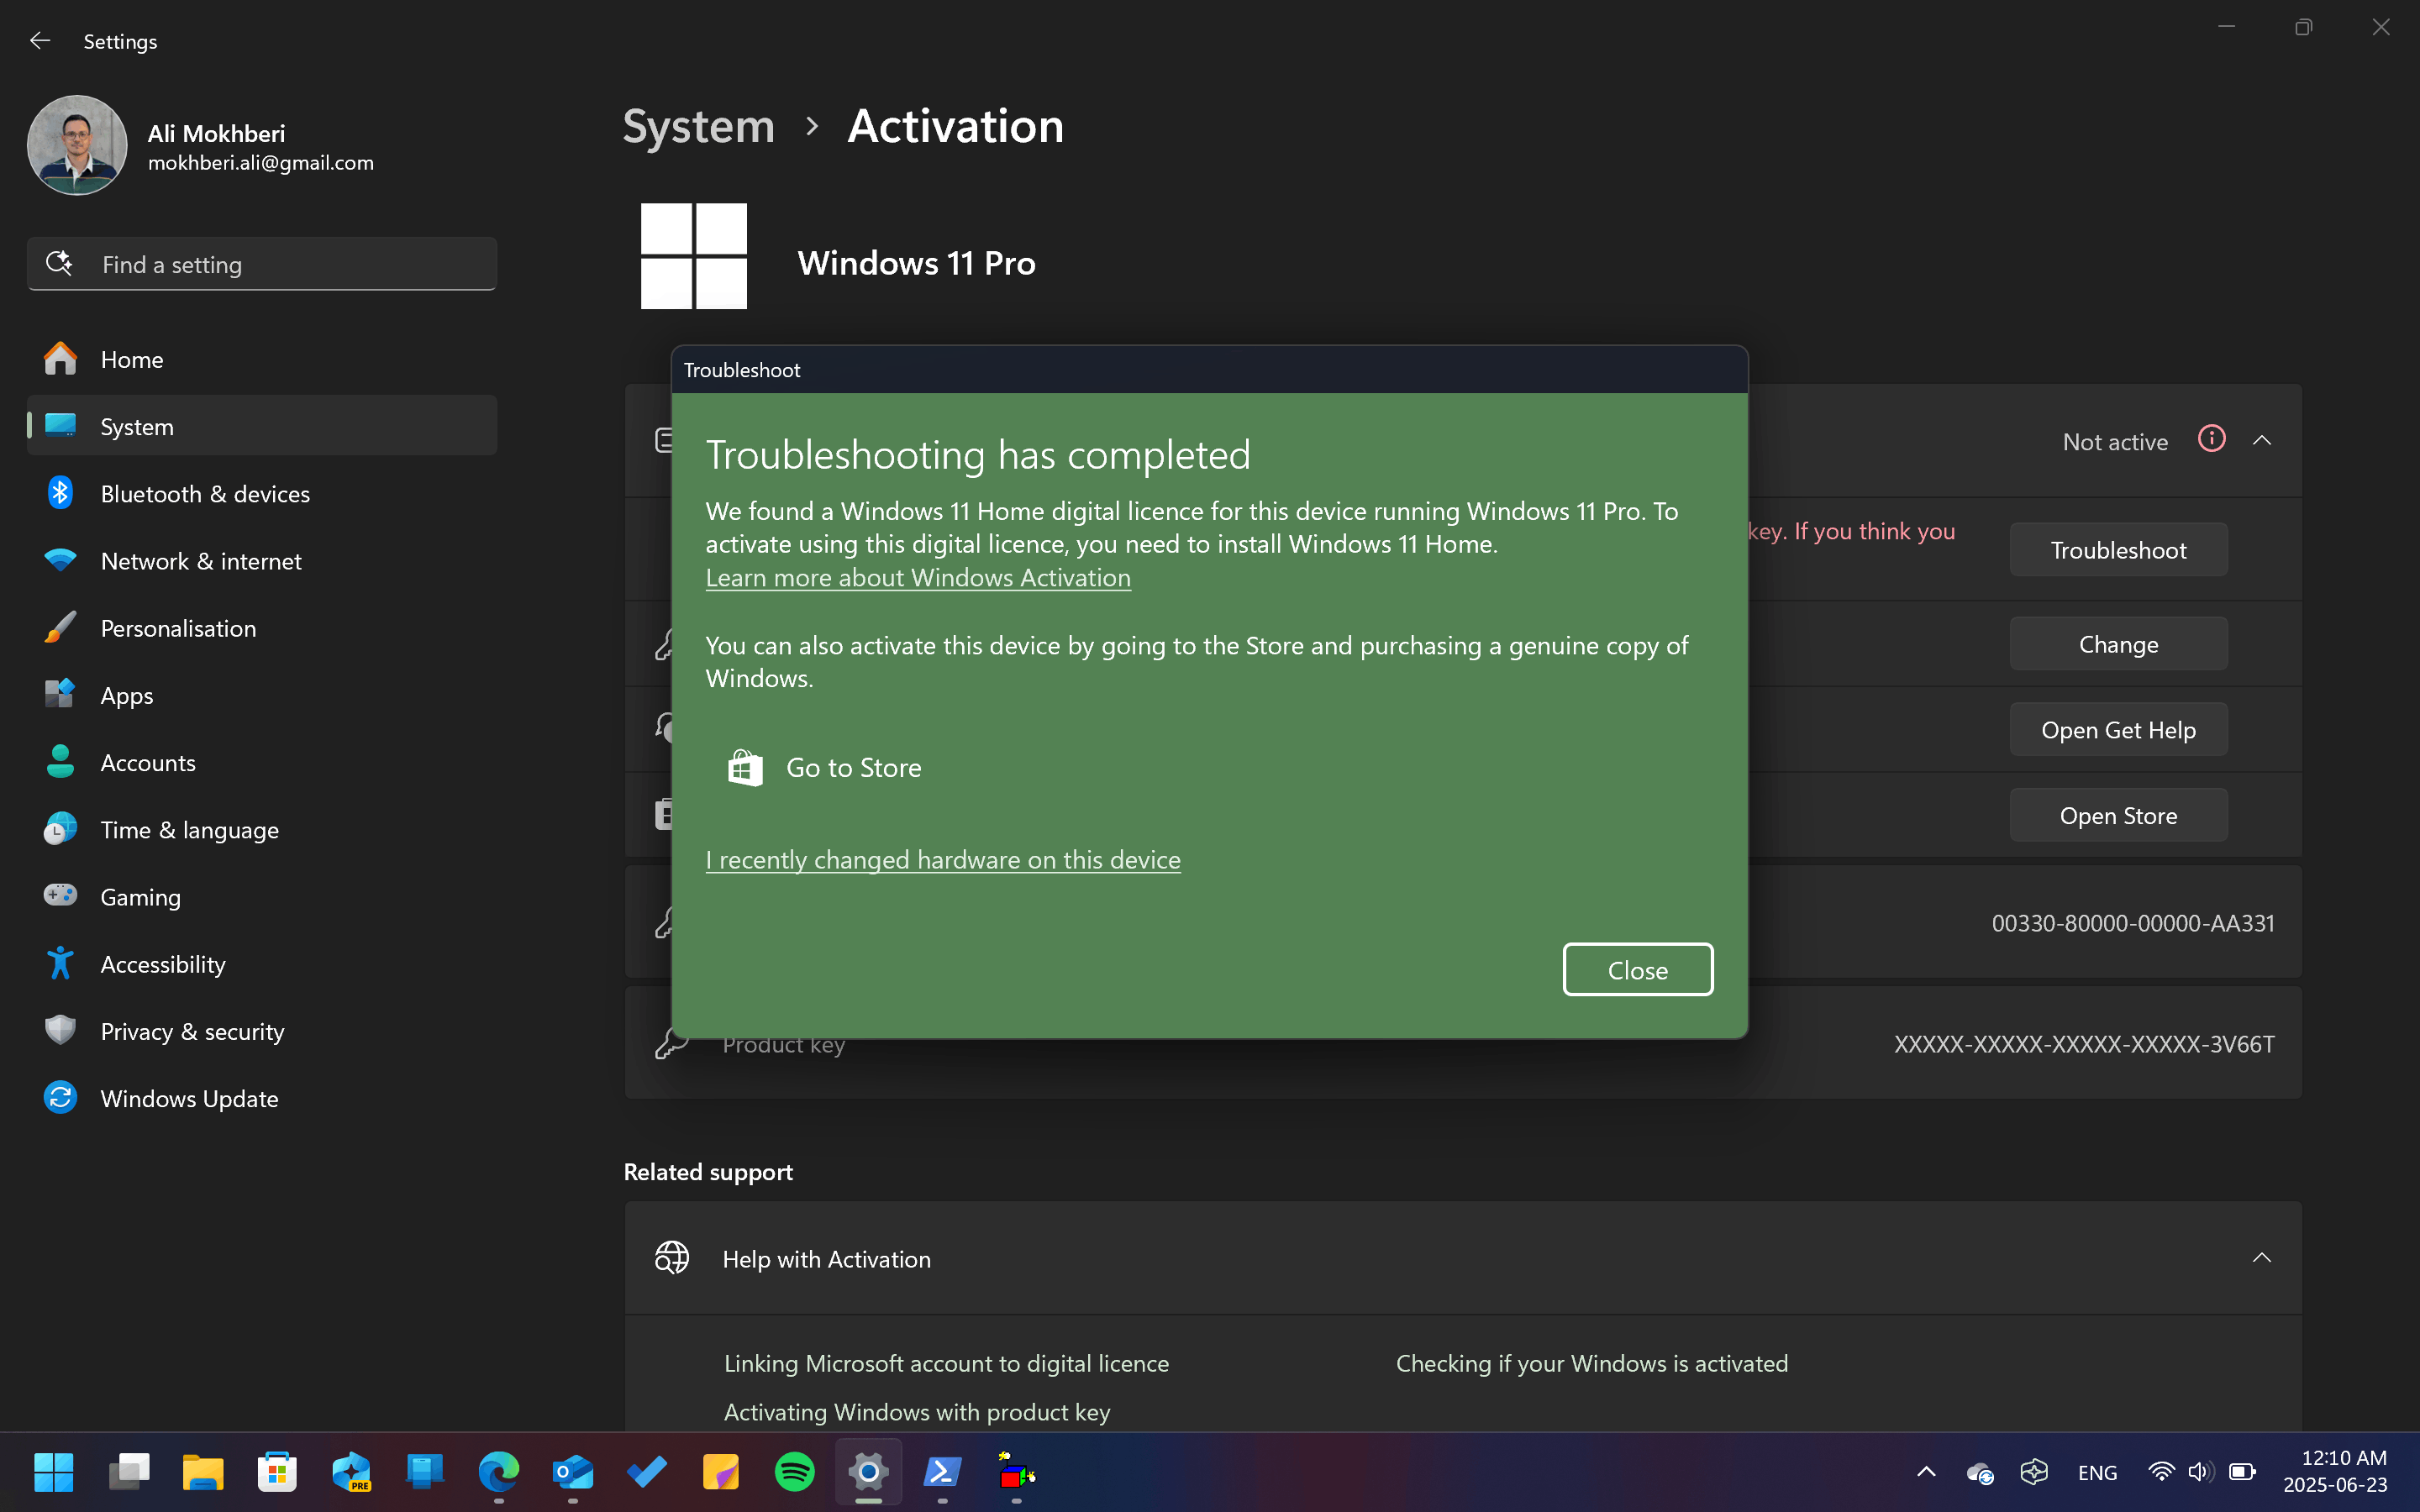This screenshot has height=1512, width=2420.
Task: Open the Windows Start menu
Action: pyautogui.click(x=53, y=1472)
